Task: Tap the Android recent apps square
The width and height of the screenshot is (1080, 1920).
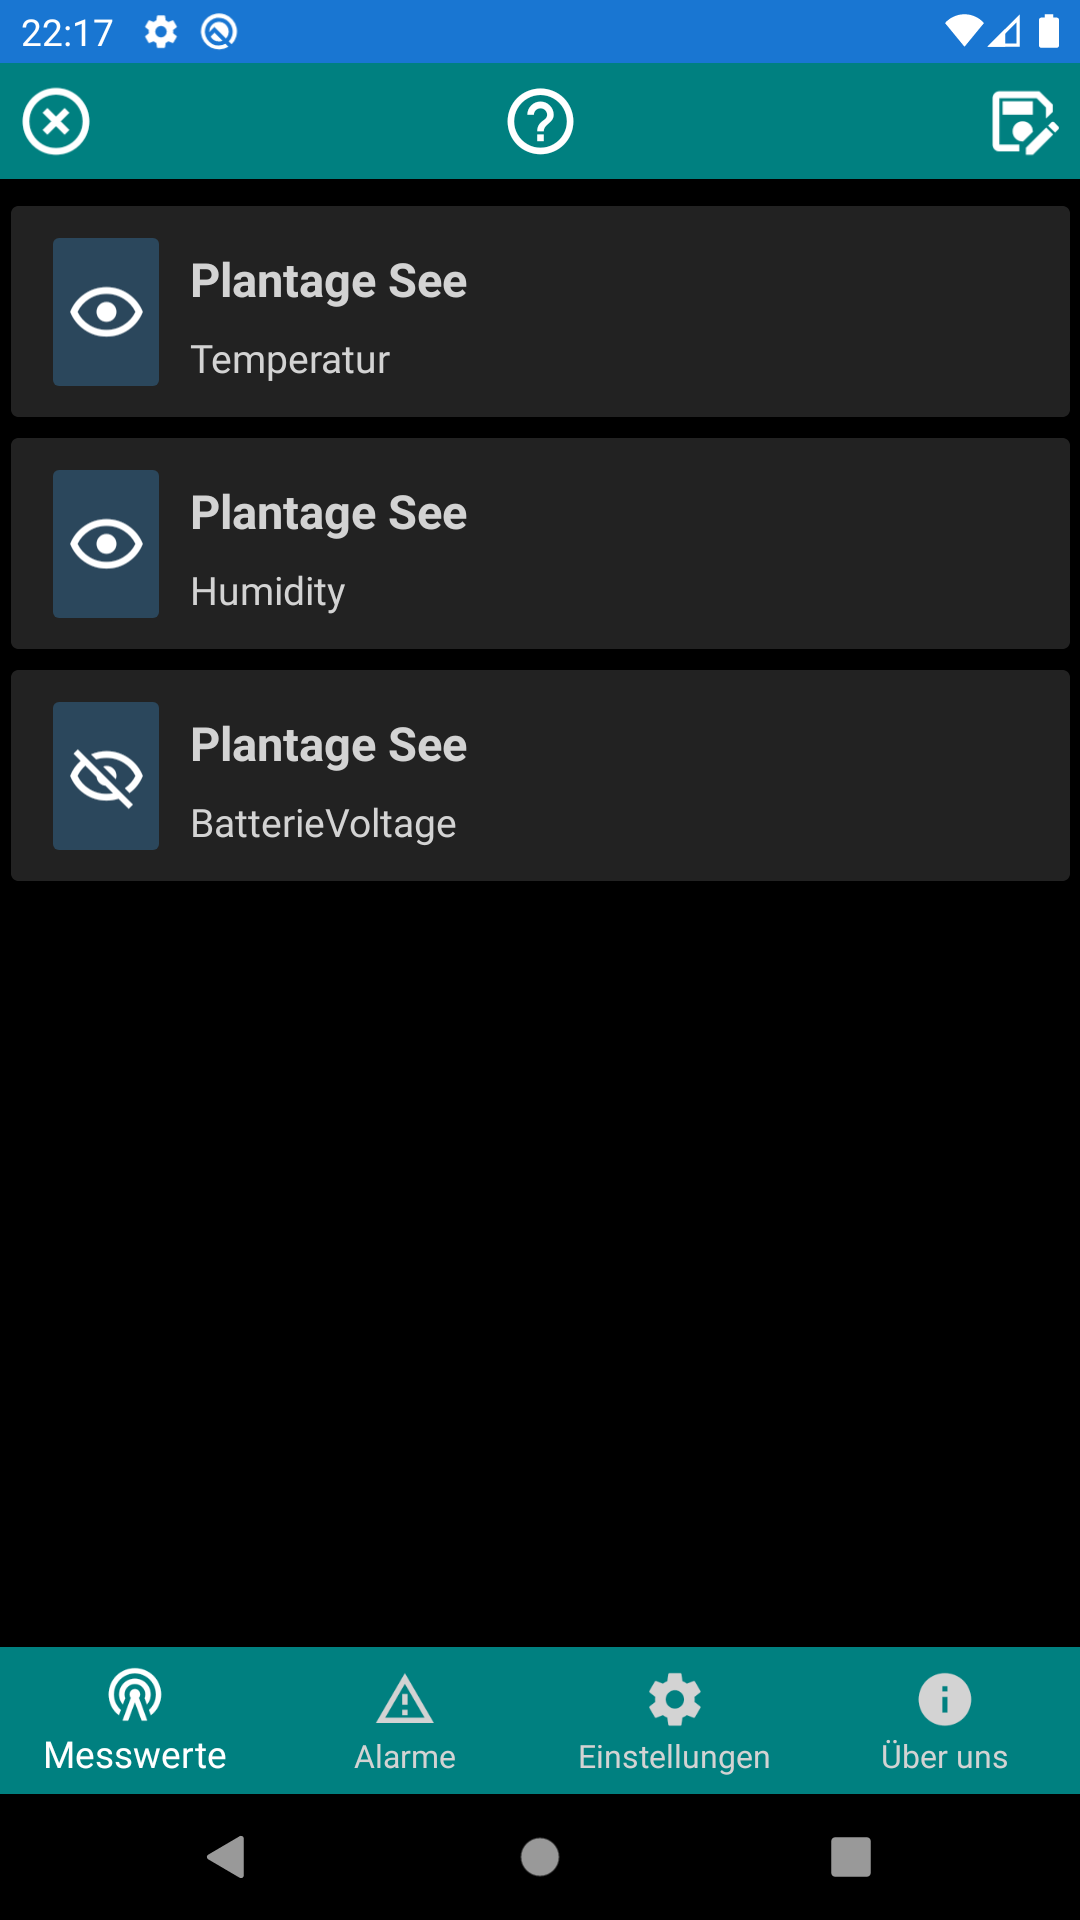Action: tap(851, 1857)
